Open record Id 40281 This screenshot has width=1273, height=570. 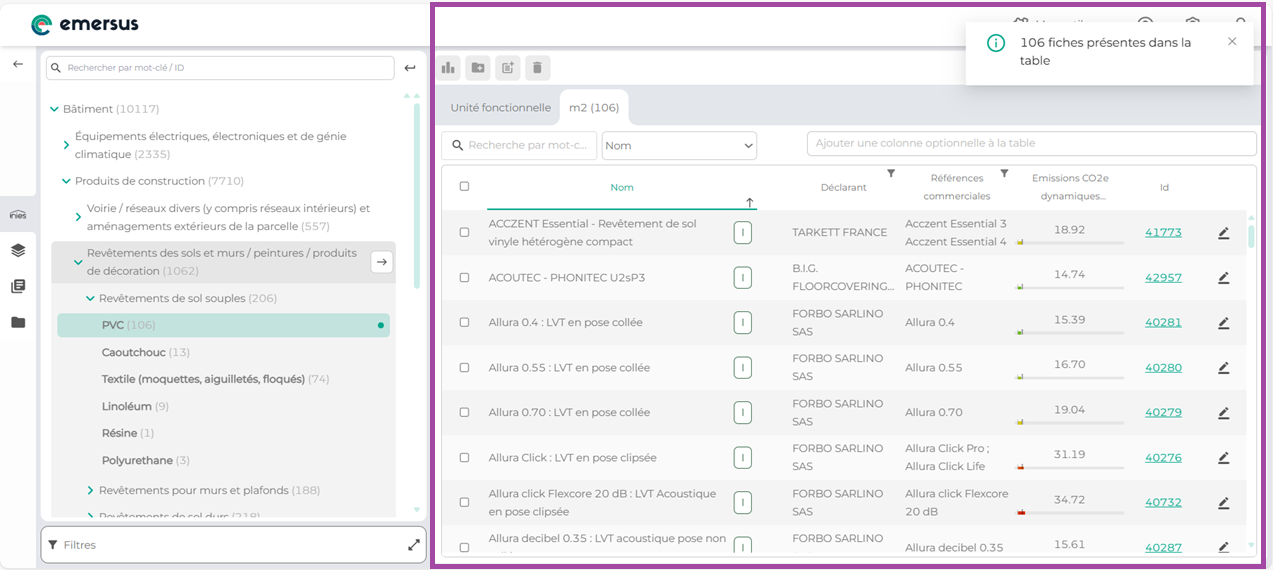(1163, 322)
